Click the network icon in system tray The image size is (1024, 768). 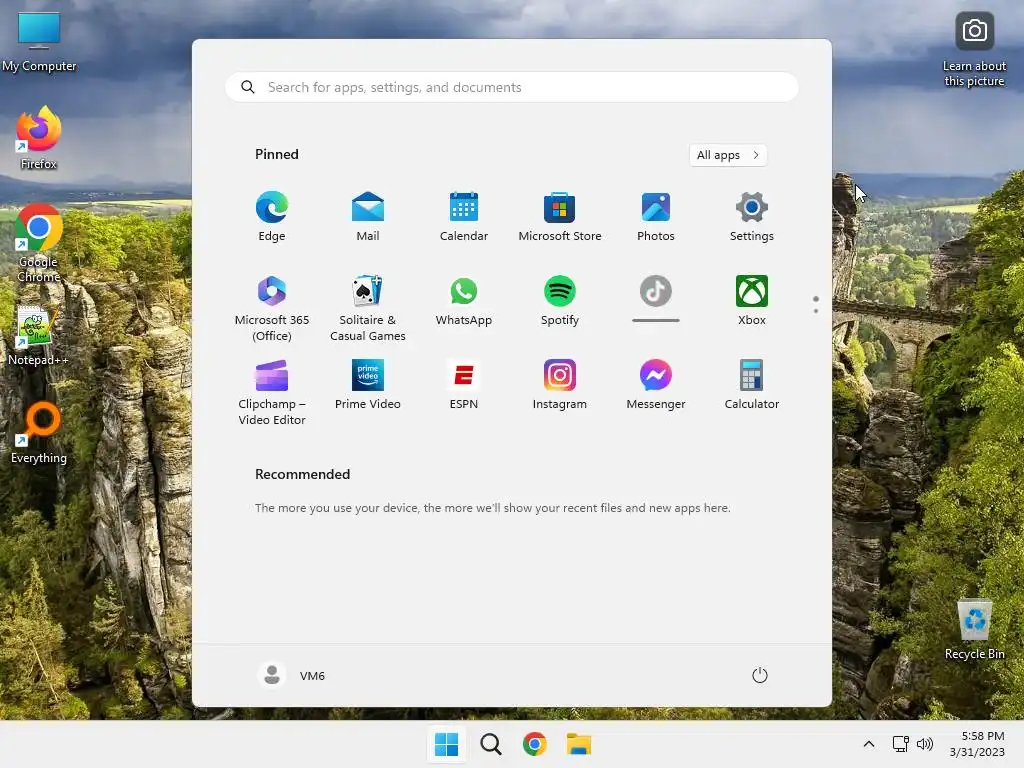pos(901,744)
